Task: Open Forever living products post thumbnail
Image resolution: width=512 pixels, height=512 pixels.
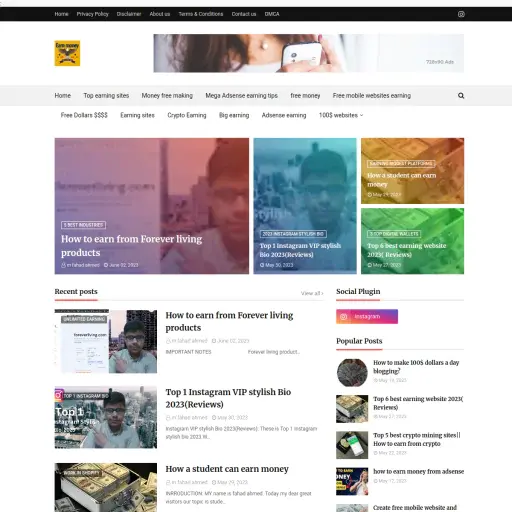Action: 106,341
